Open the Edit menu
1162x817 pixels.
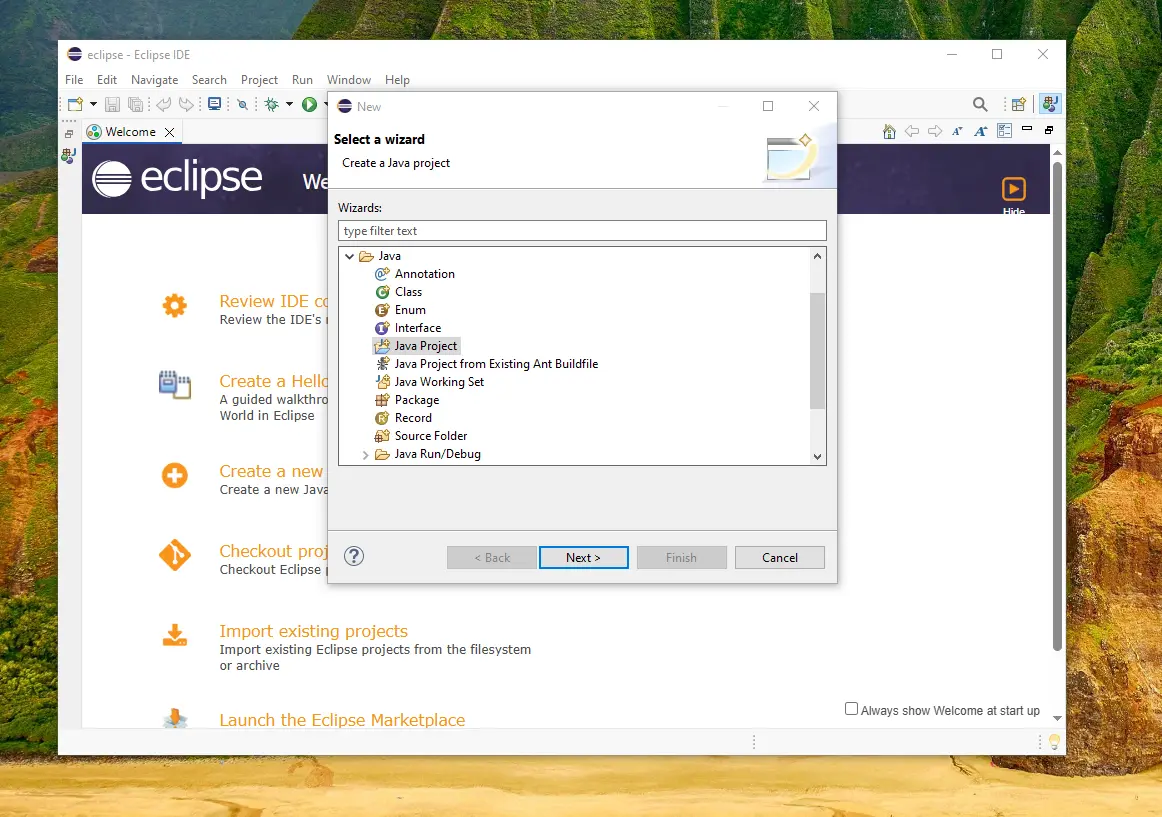point(107,80)
